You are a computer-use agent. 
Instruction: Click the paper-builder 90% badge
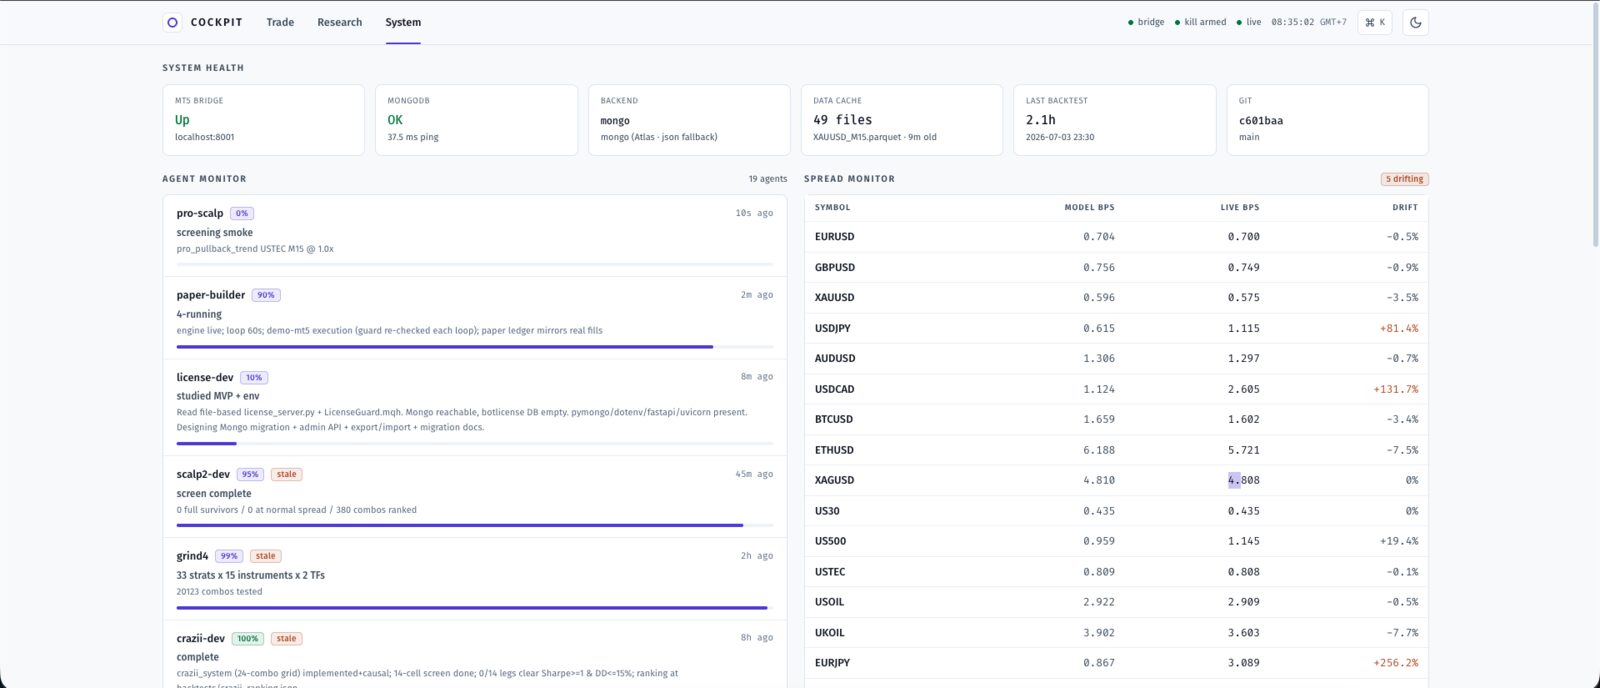266,295
